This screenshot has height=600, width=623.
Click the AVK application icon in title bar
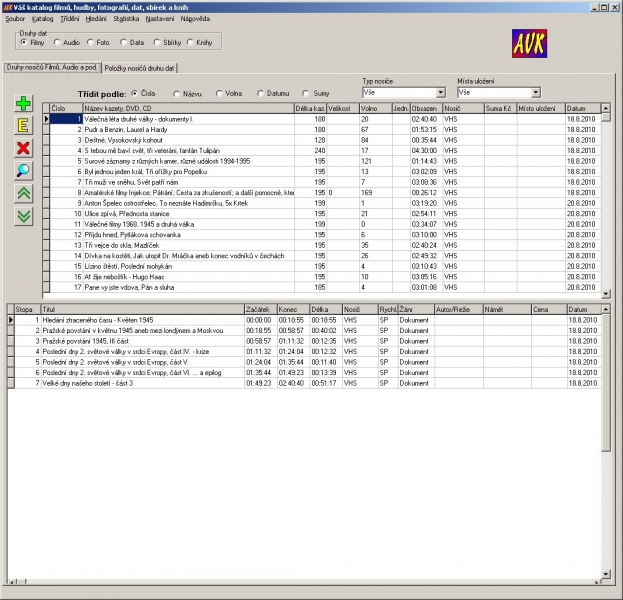click(8, 6)
